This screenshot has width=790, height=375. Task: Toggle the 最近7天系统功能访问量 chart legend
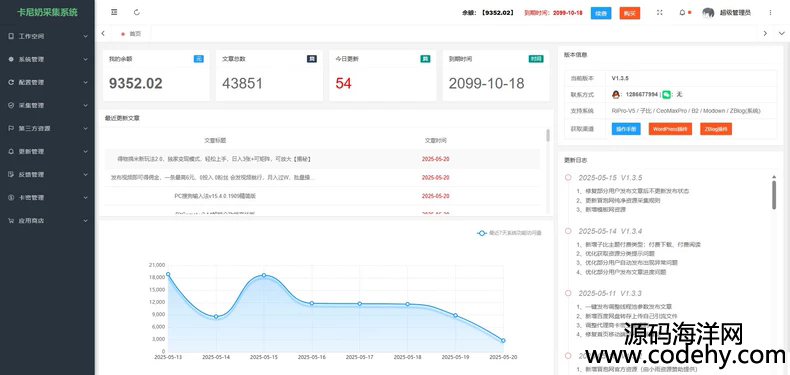509,233
